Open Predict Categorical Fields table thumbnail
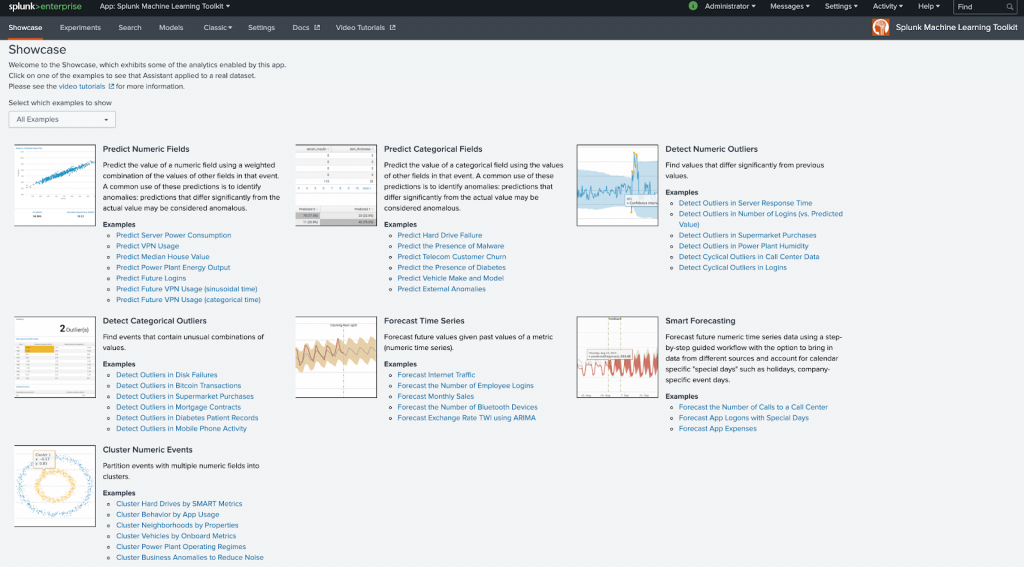 click(x=336, y=185)
